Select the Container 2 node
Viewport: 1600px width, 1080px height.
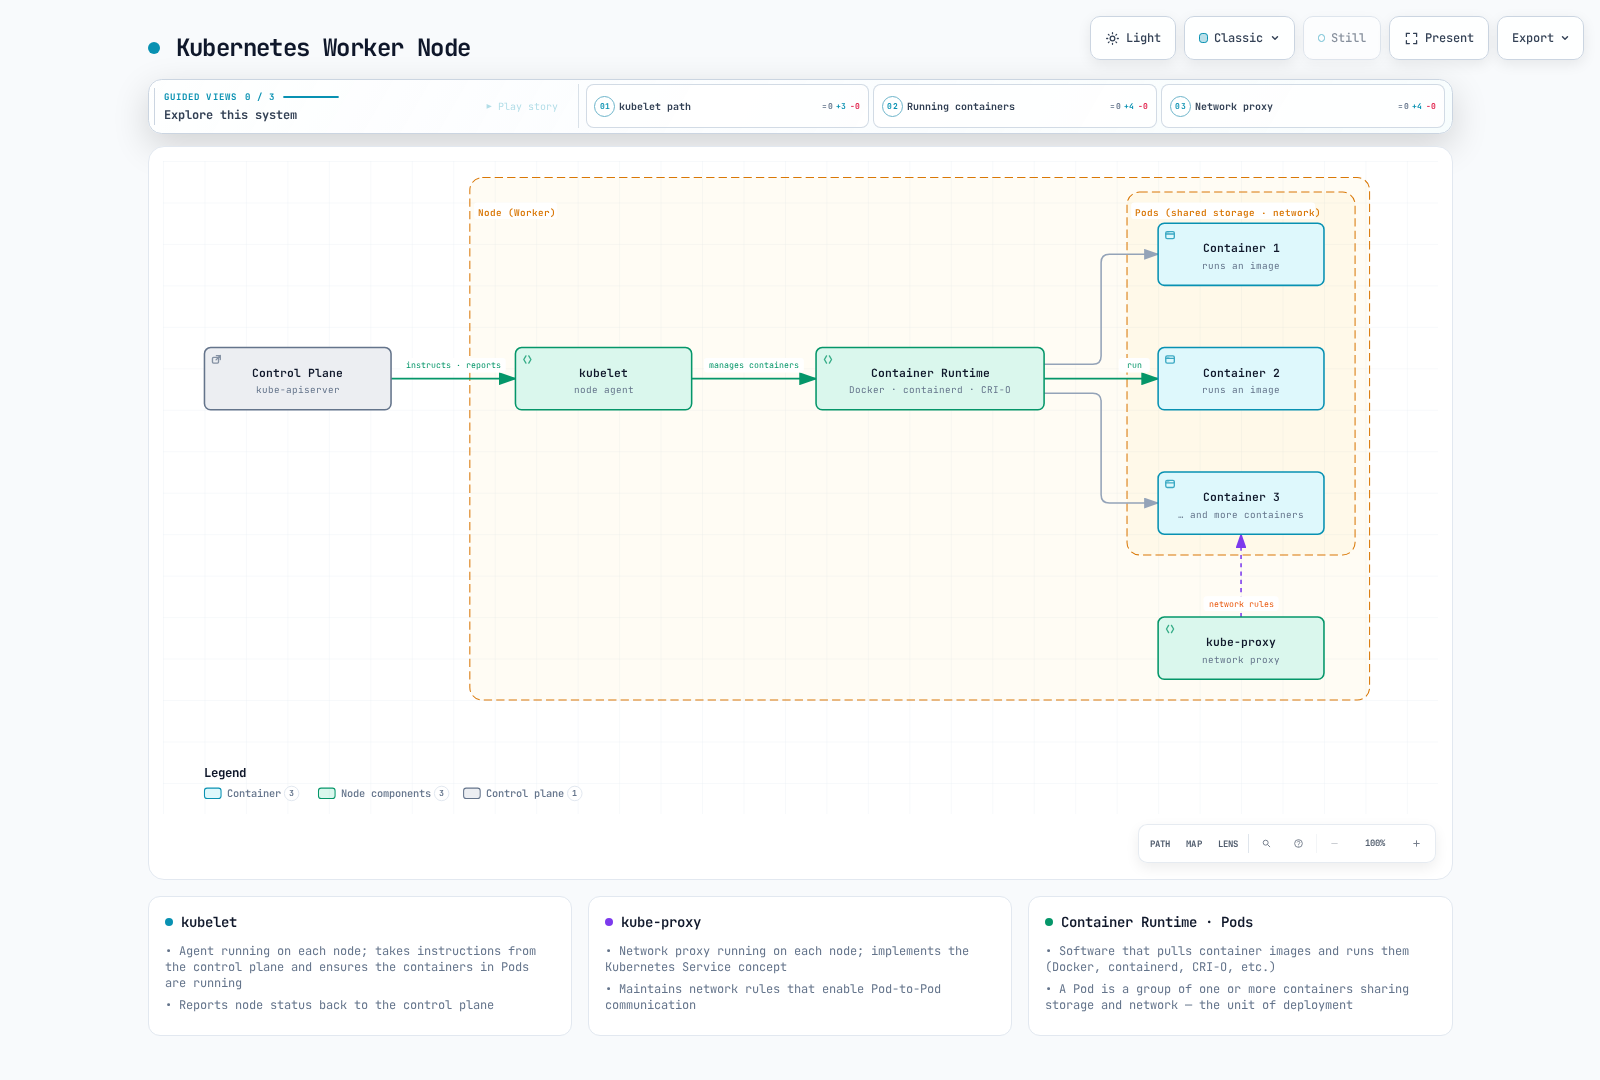(1241, 379)
